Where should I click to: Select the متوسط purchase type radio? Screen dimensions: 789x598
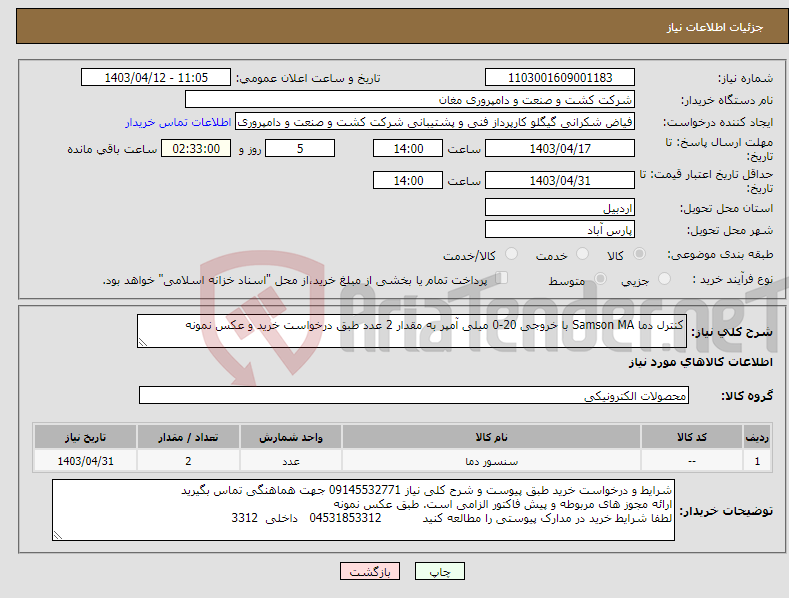click(600, 278)
